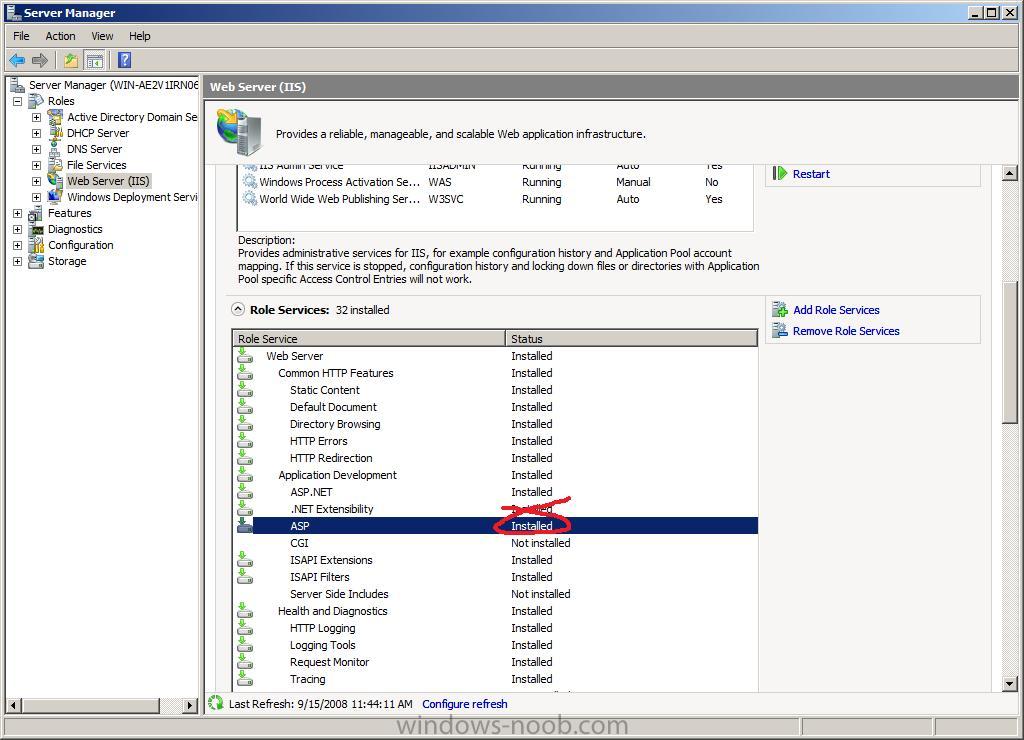Click the Add Role Services link
The width and height of the screenshot is (1024, 740).
click(836, 310)
